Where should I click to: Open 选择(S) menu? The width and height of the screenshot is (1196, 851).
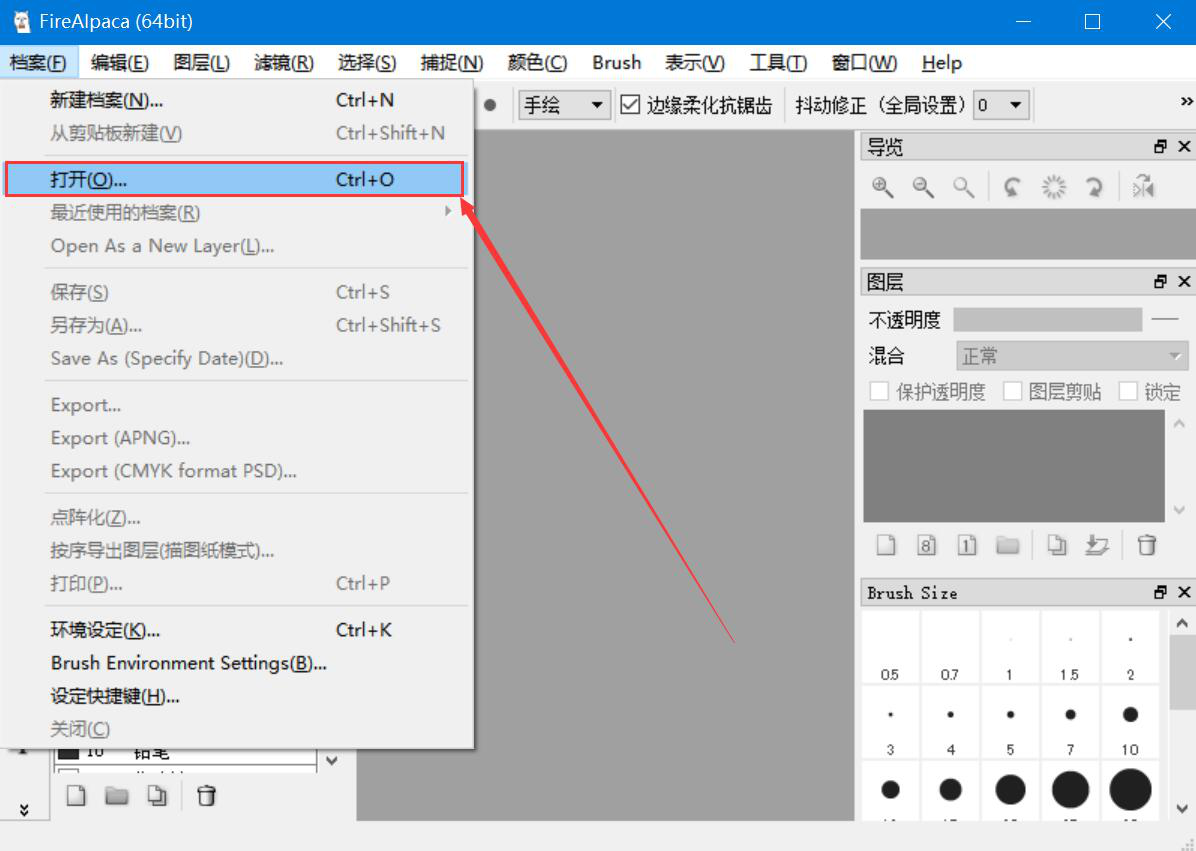(x=367, y=63)
